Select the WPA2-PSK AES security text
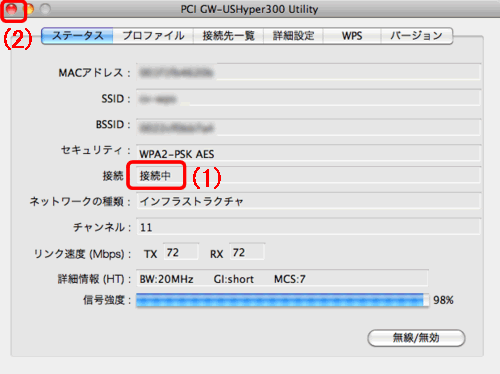 coord(177,154)
